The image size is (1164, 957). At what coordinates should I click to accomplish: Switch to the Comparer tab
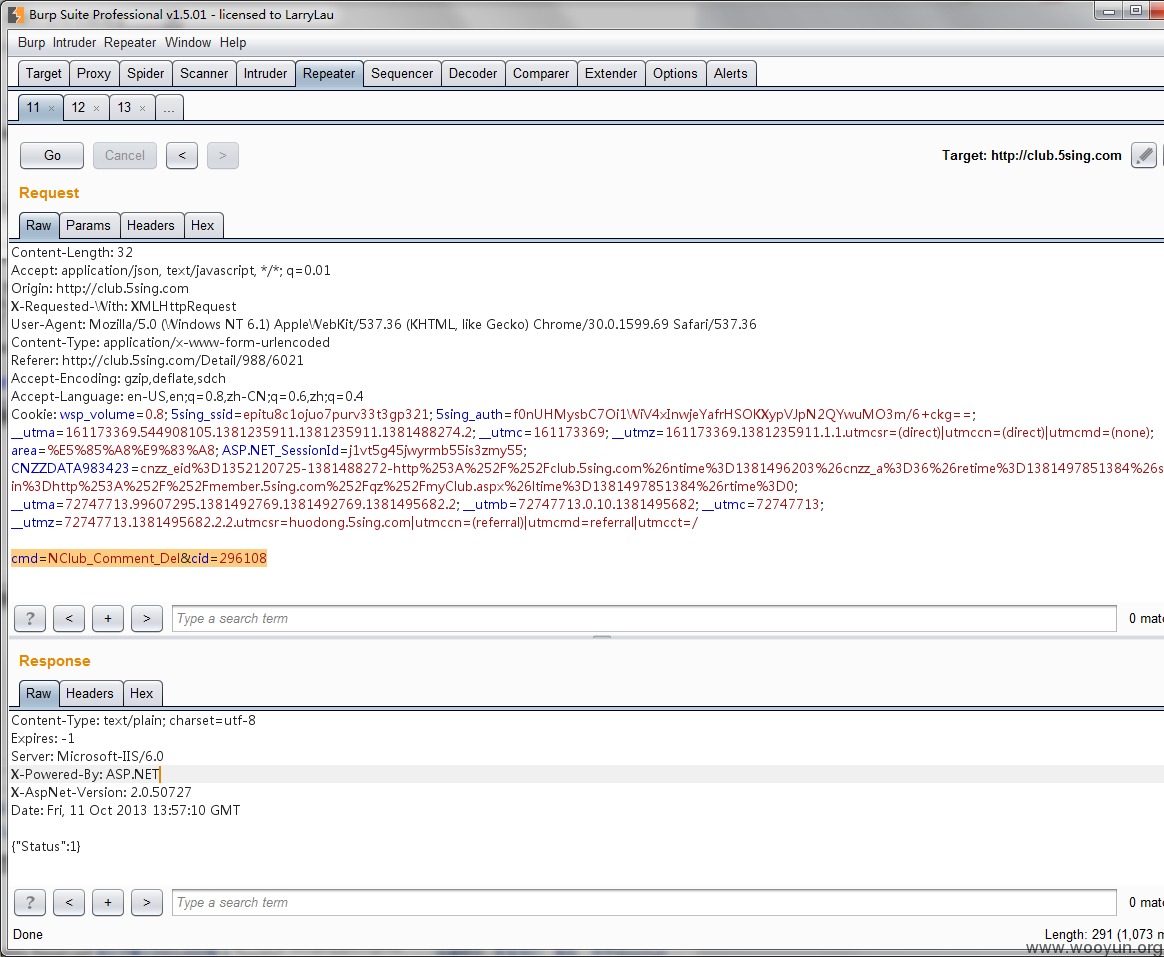(x=540, y=74)
